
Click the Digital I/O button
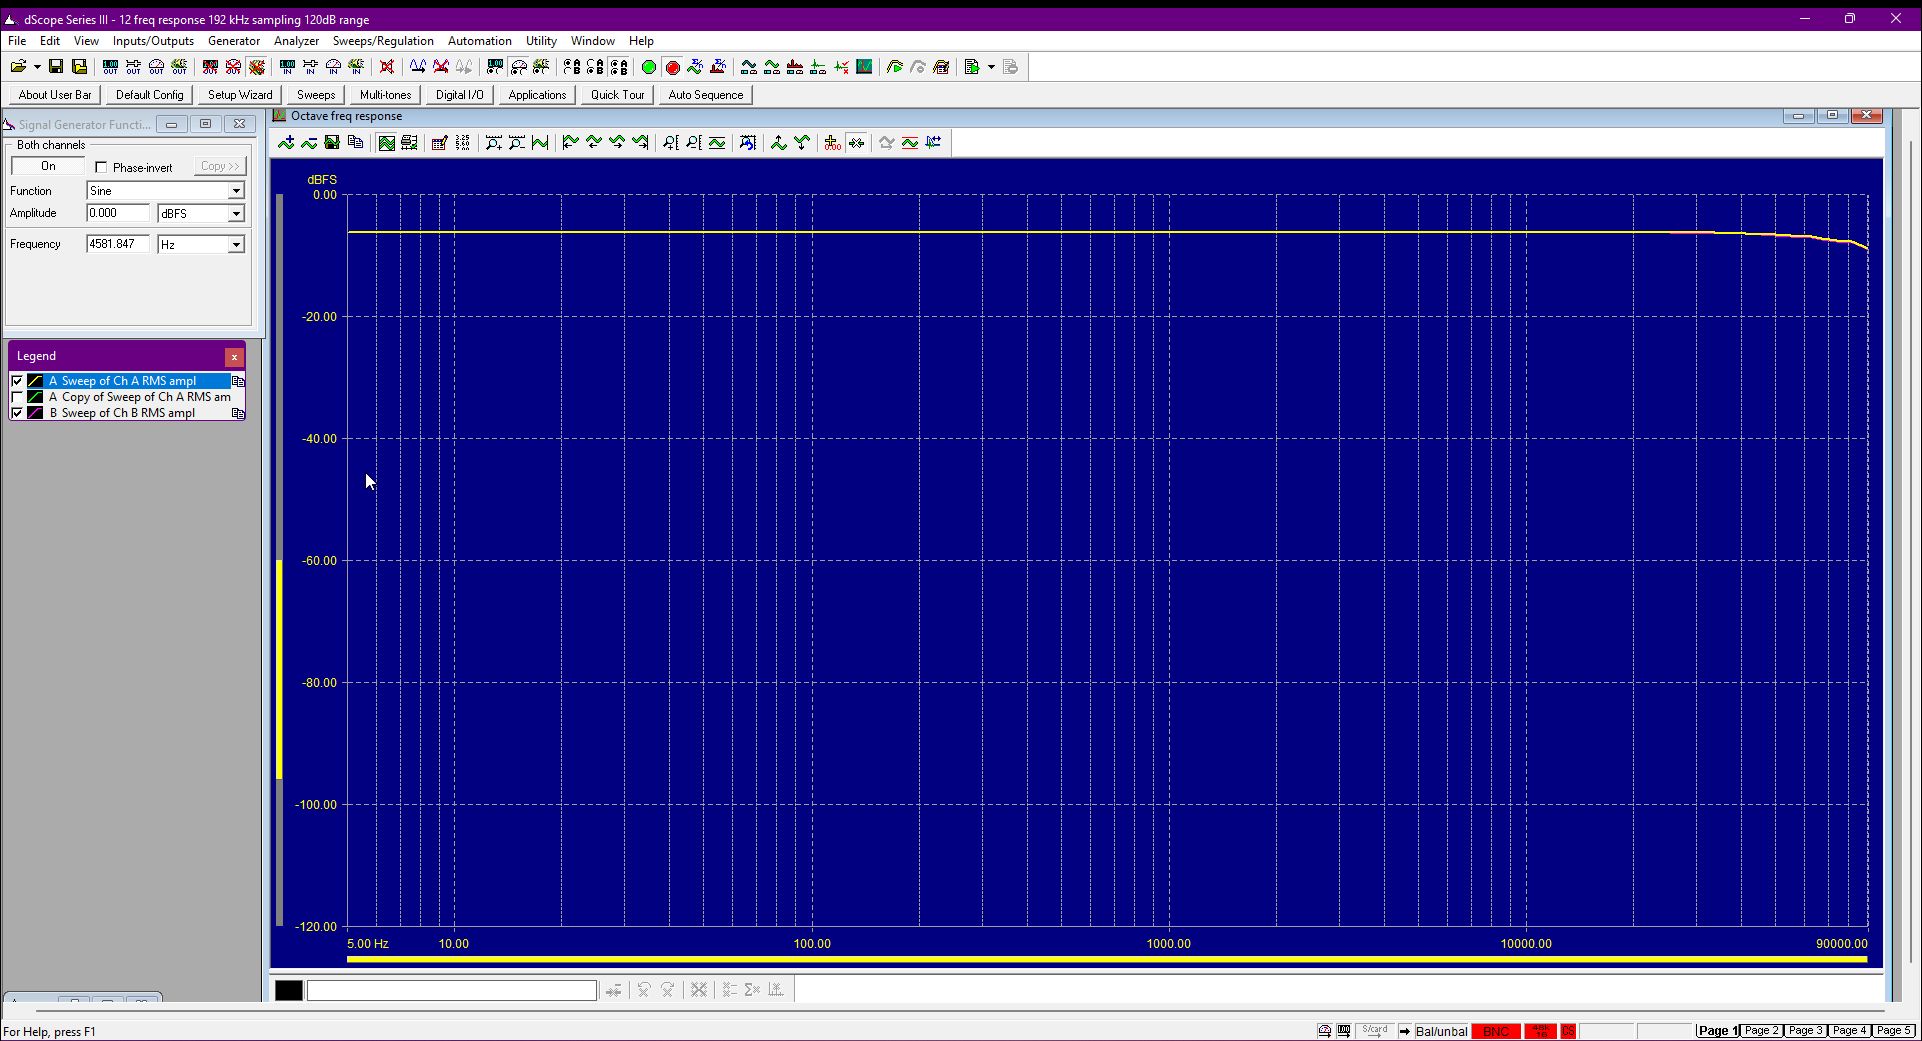pos(459,95)
